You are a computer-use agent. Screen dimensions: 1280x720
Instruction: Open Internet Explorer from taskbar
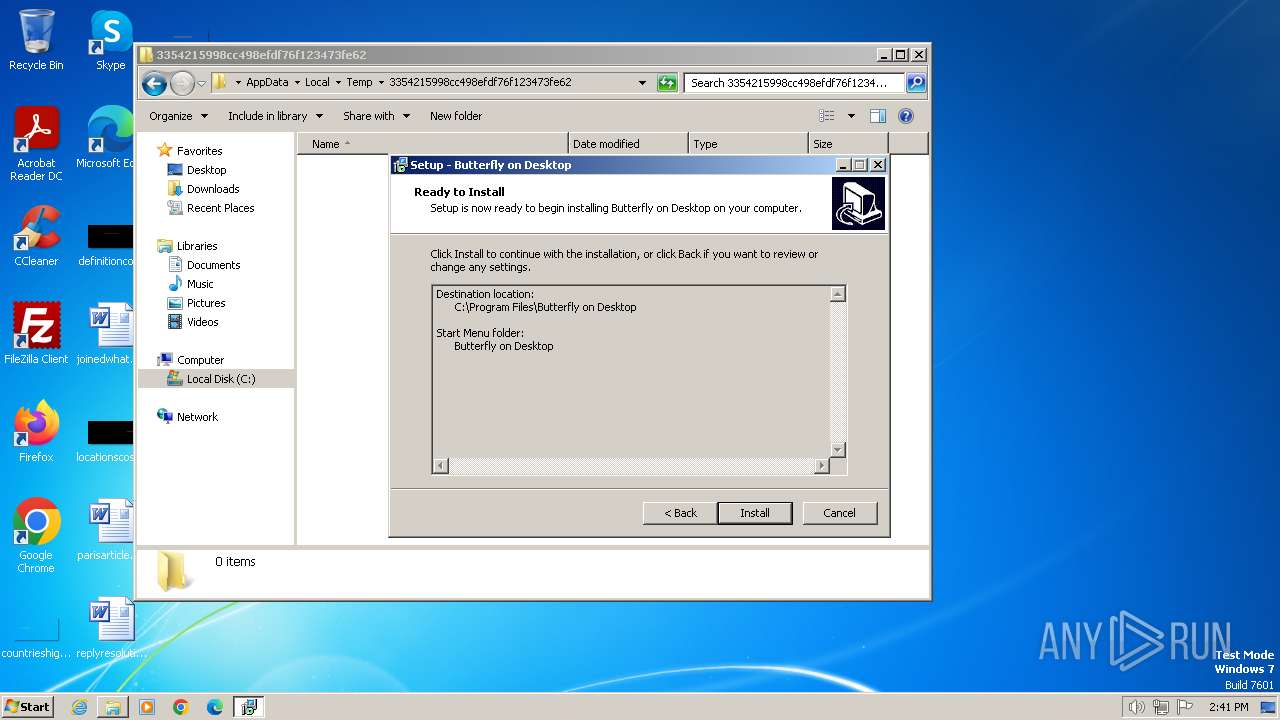[79, 707]
